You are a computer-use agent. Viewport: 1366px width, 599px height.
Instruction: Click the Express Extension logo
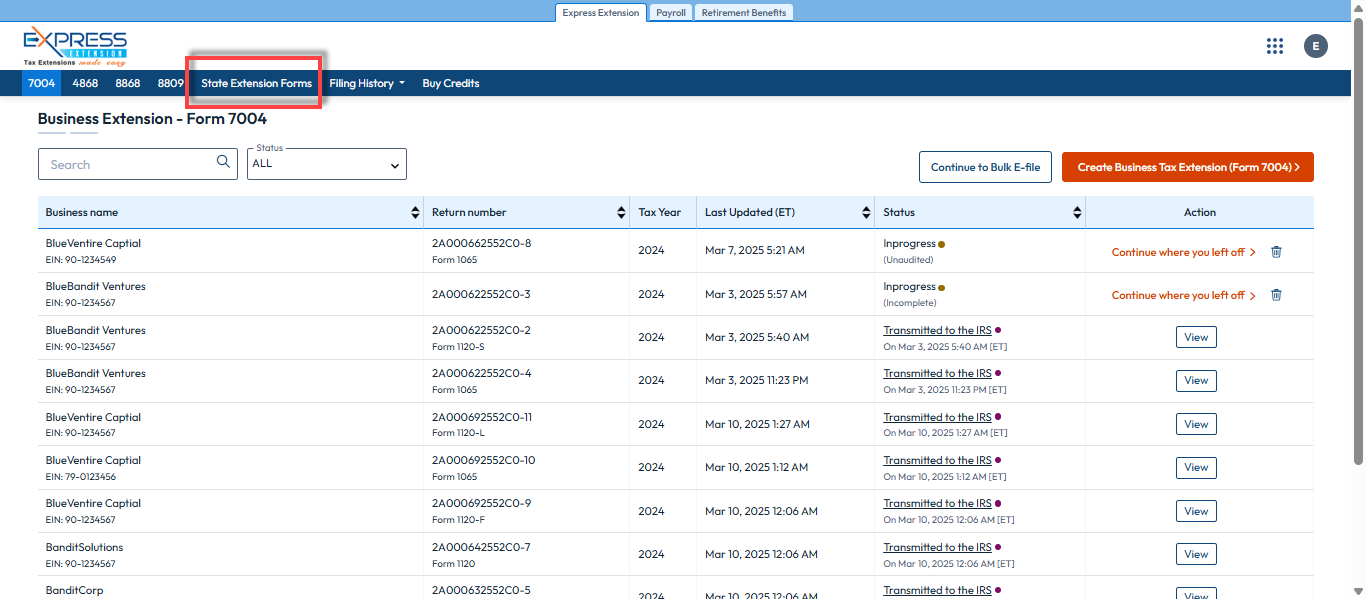(x=75, y=46)
